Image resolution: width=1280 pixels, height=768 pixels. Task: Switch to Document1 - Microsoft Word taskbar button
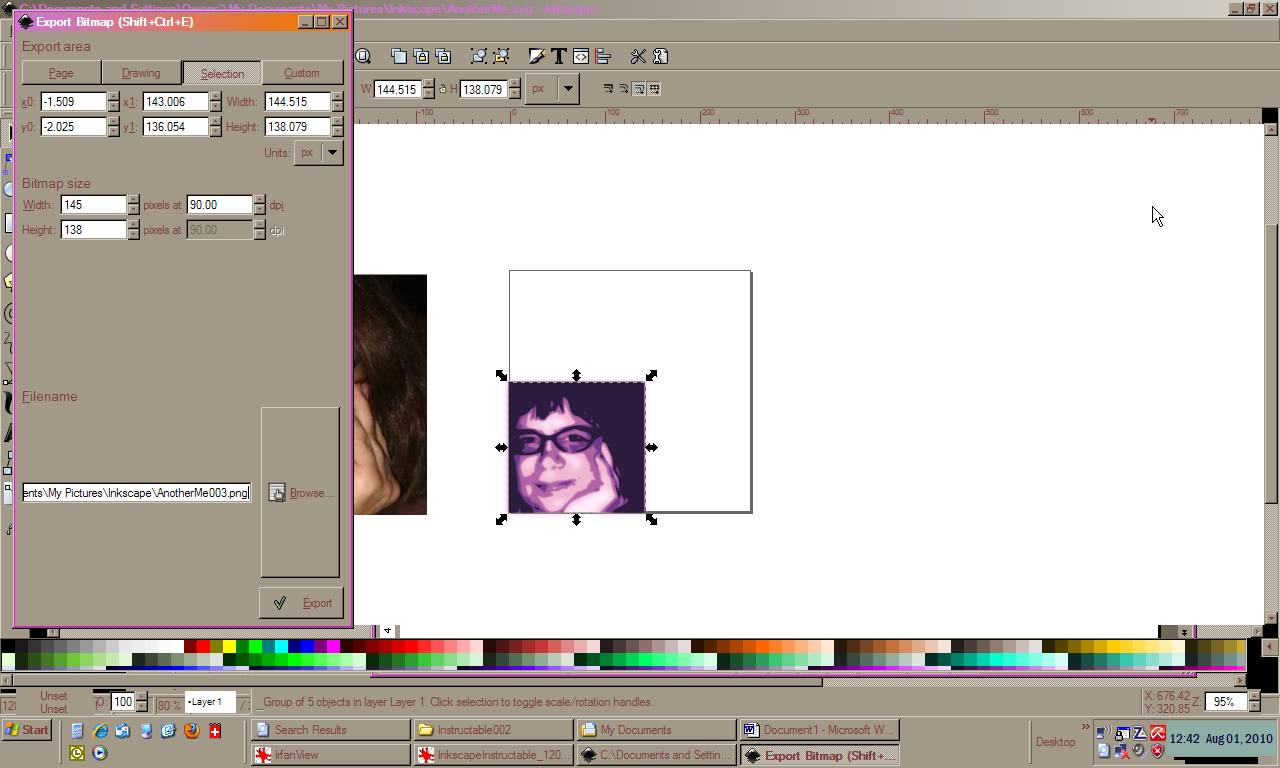(819, 730)
